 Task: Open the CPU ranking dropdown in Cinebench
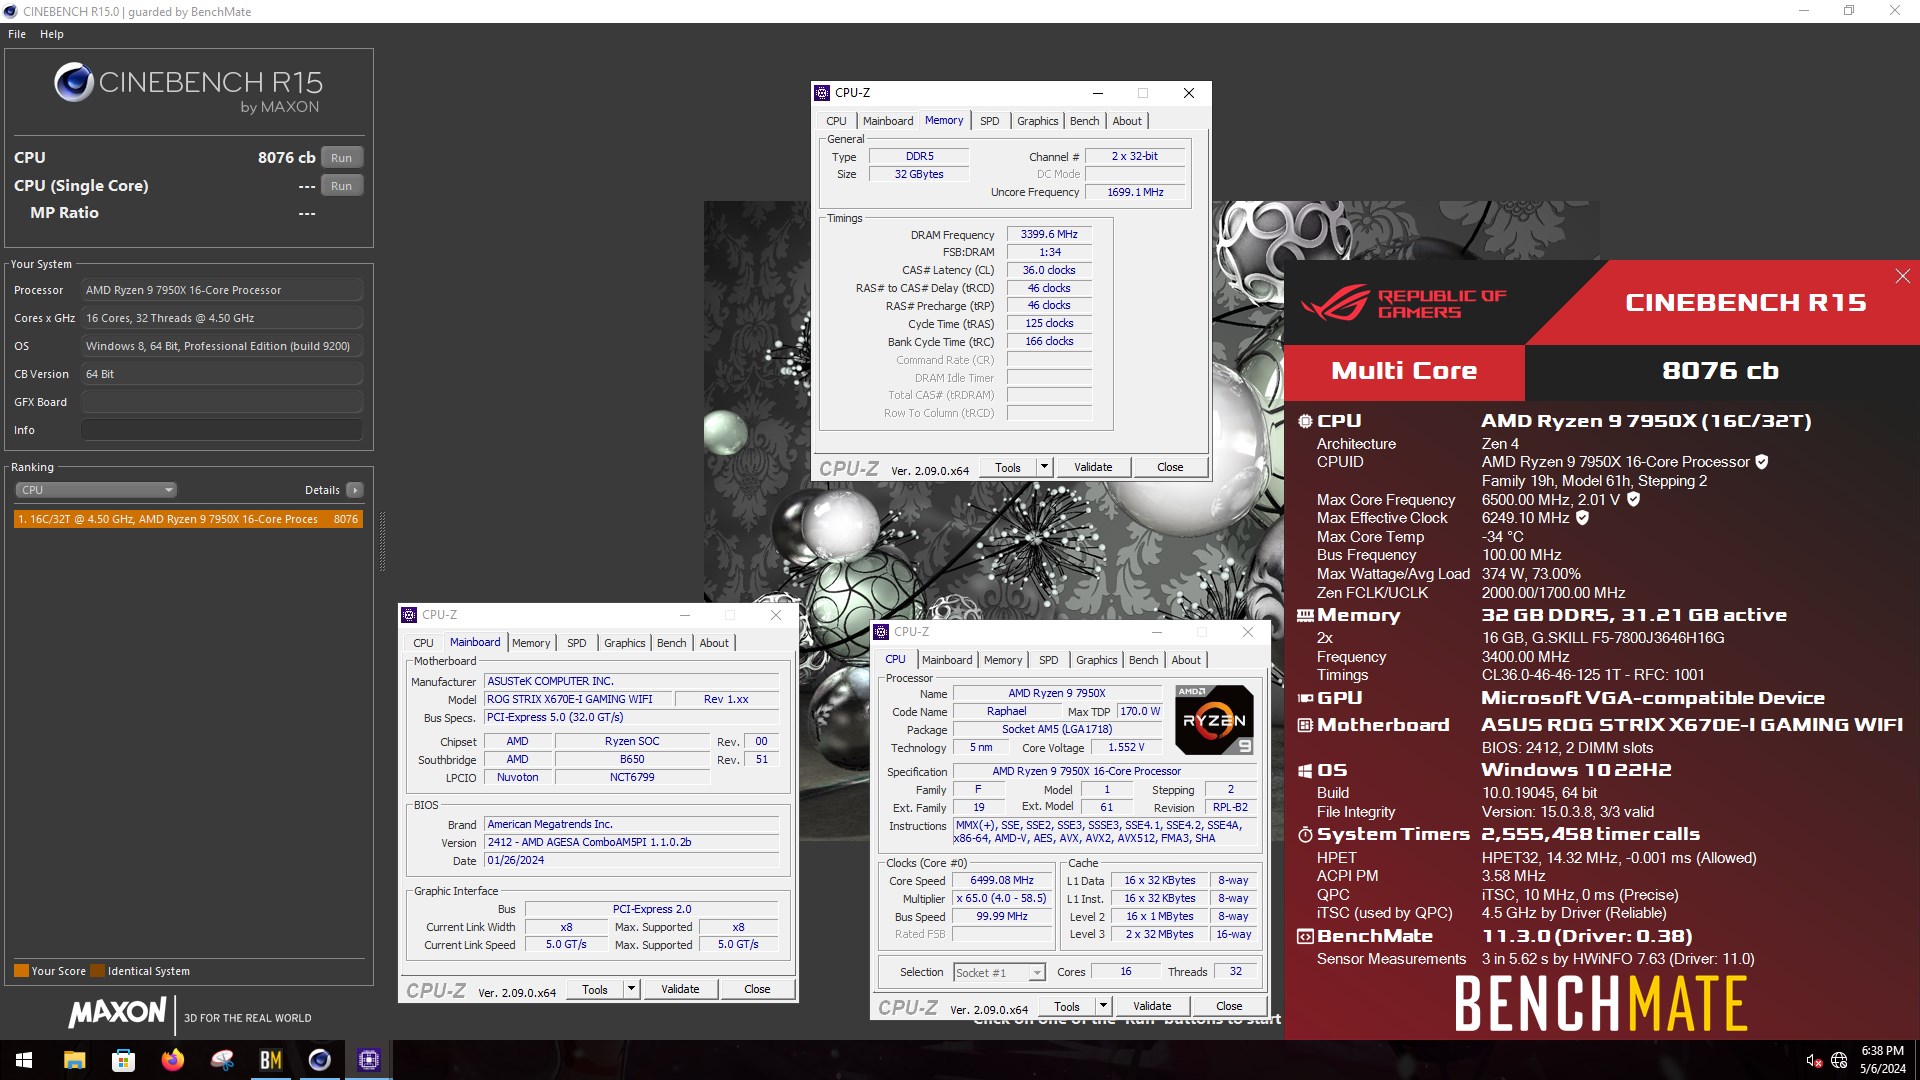click(96, 490)
